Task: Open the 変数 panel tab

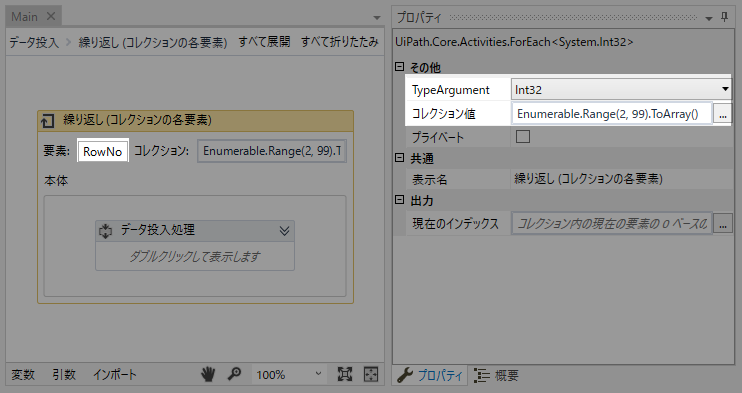Action: coord(23,375)
